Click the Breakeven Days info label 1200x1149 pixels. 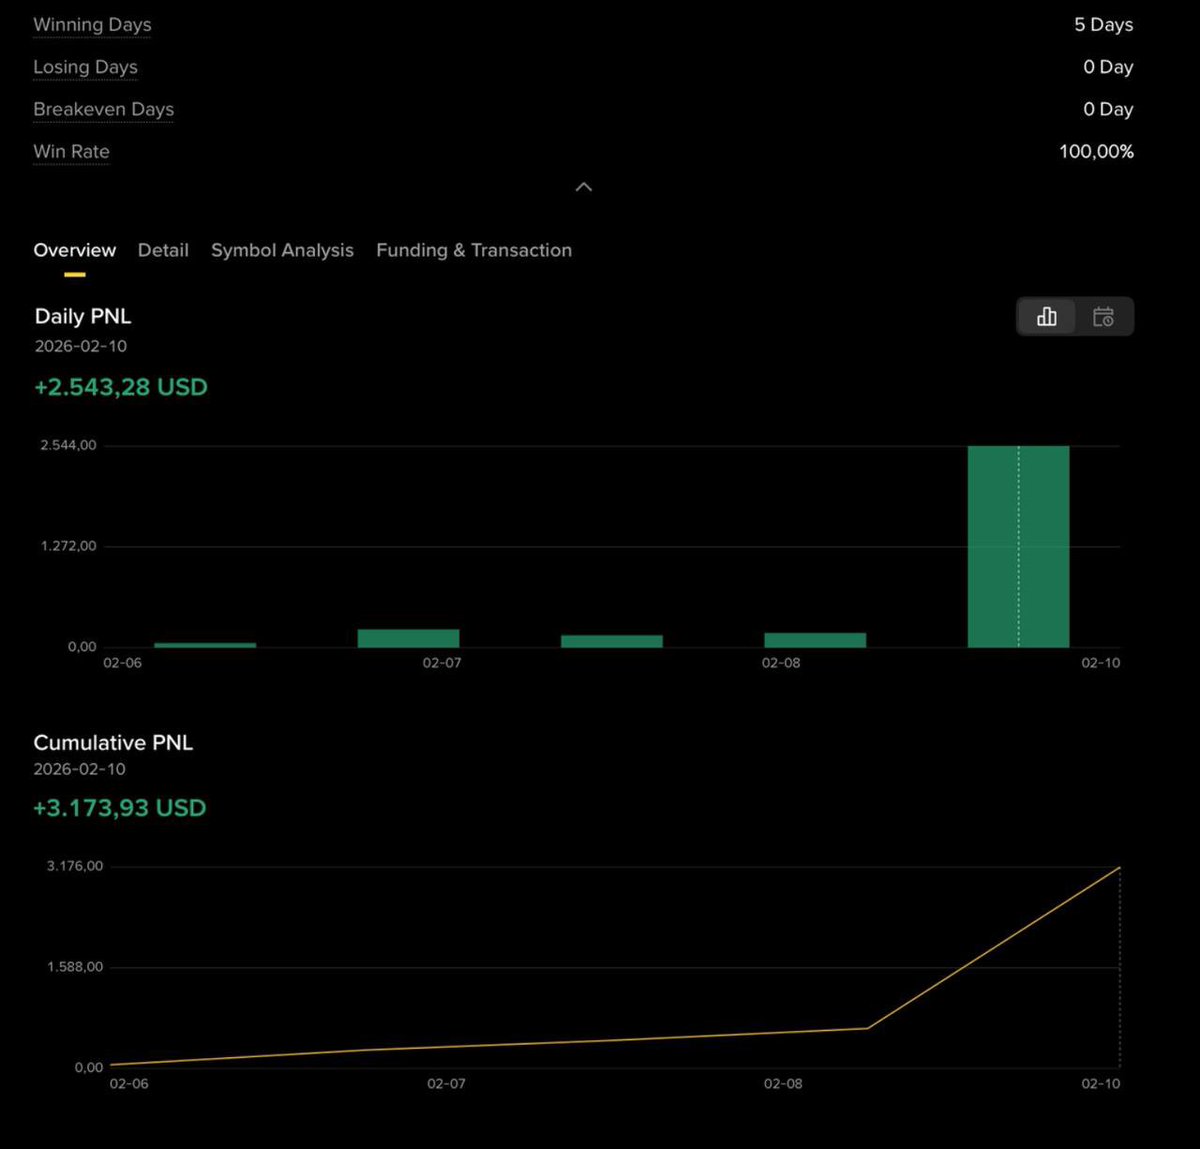coord(103,109)
